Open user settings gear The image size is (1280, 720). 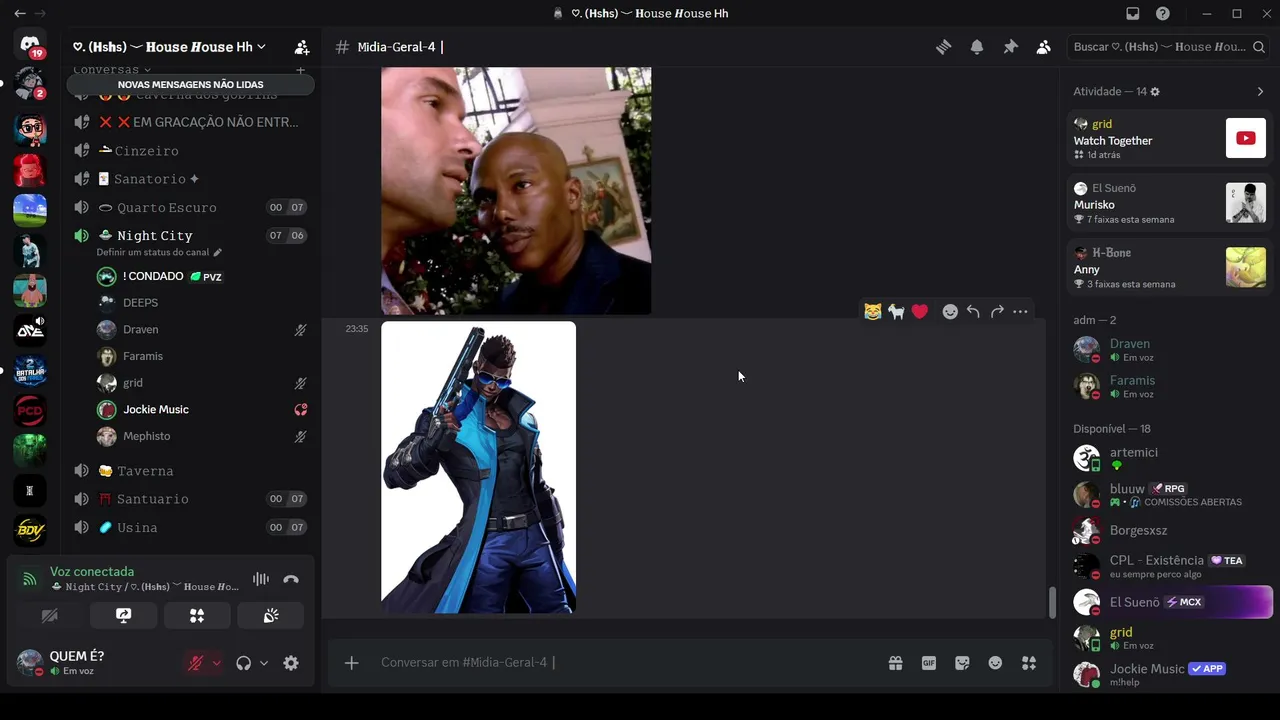tap(291, 663)
